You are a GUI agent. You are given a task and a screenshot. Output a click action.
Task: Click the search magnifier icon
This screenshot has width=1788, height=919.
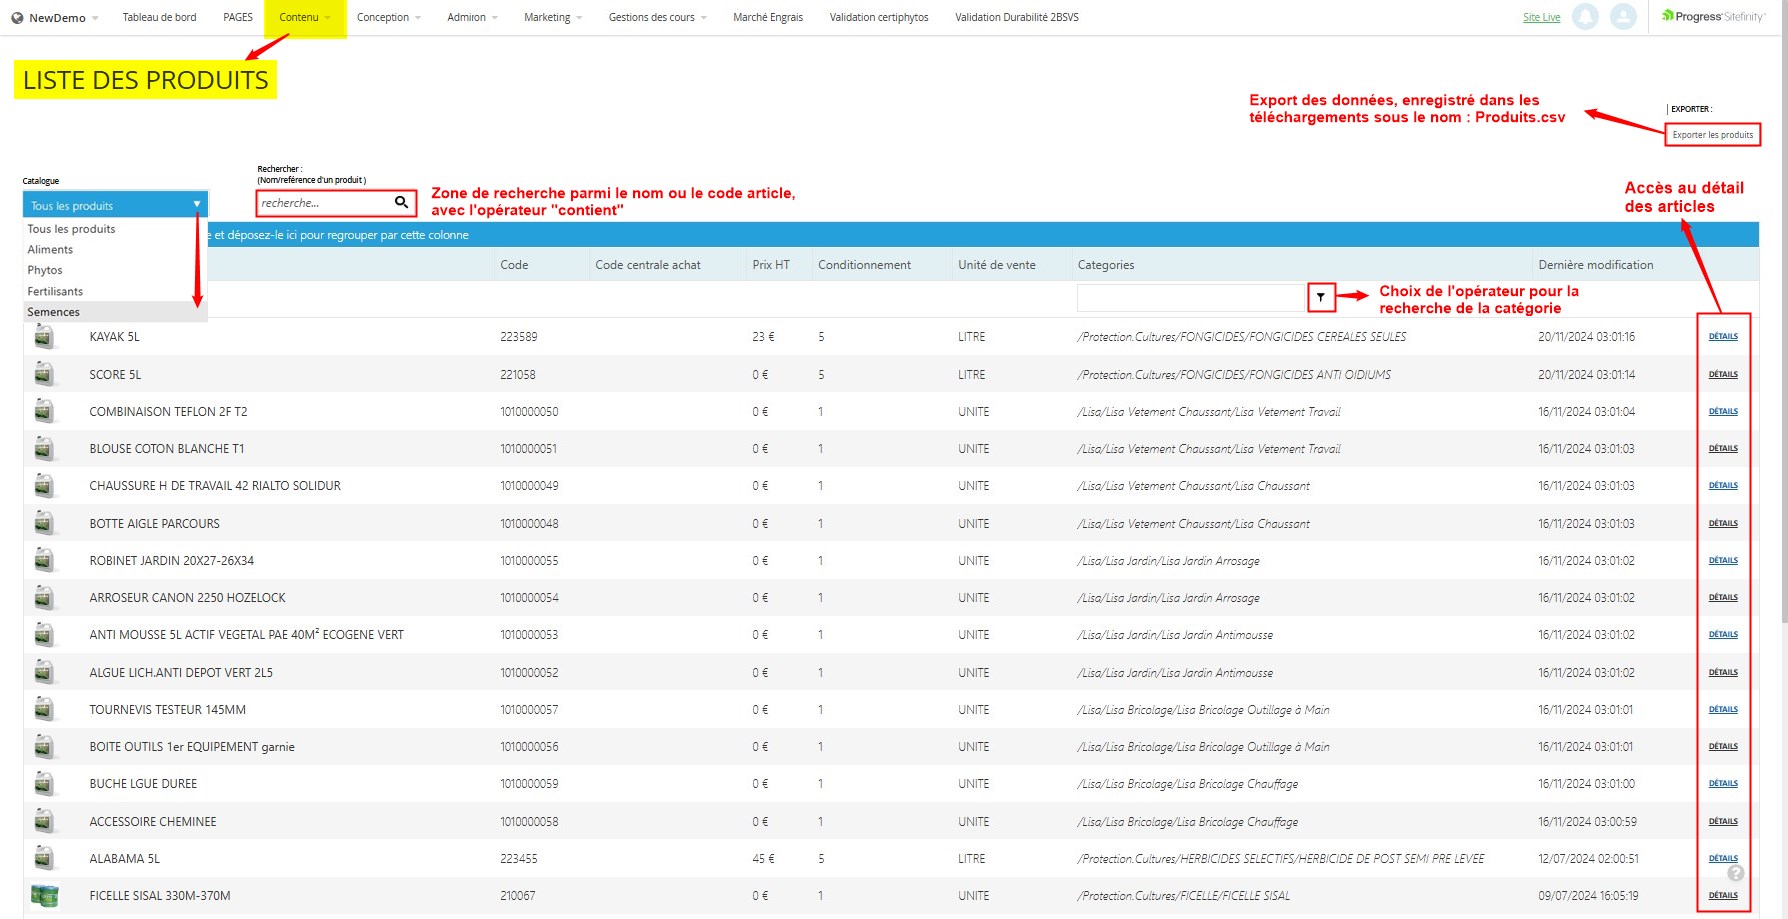pos(401,203)
